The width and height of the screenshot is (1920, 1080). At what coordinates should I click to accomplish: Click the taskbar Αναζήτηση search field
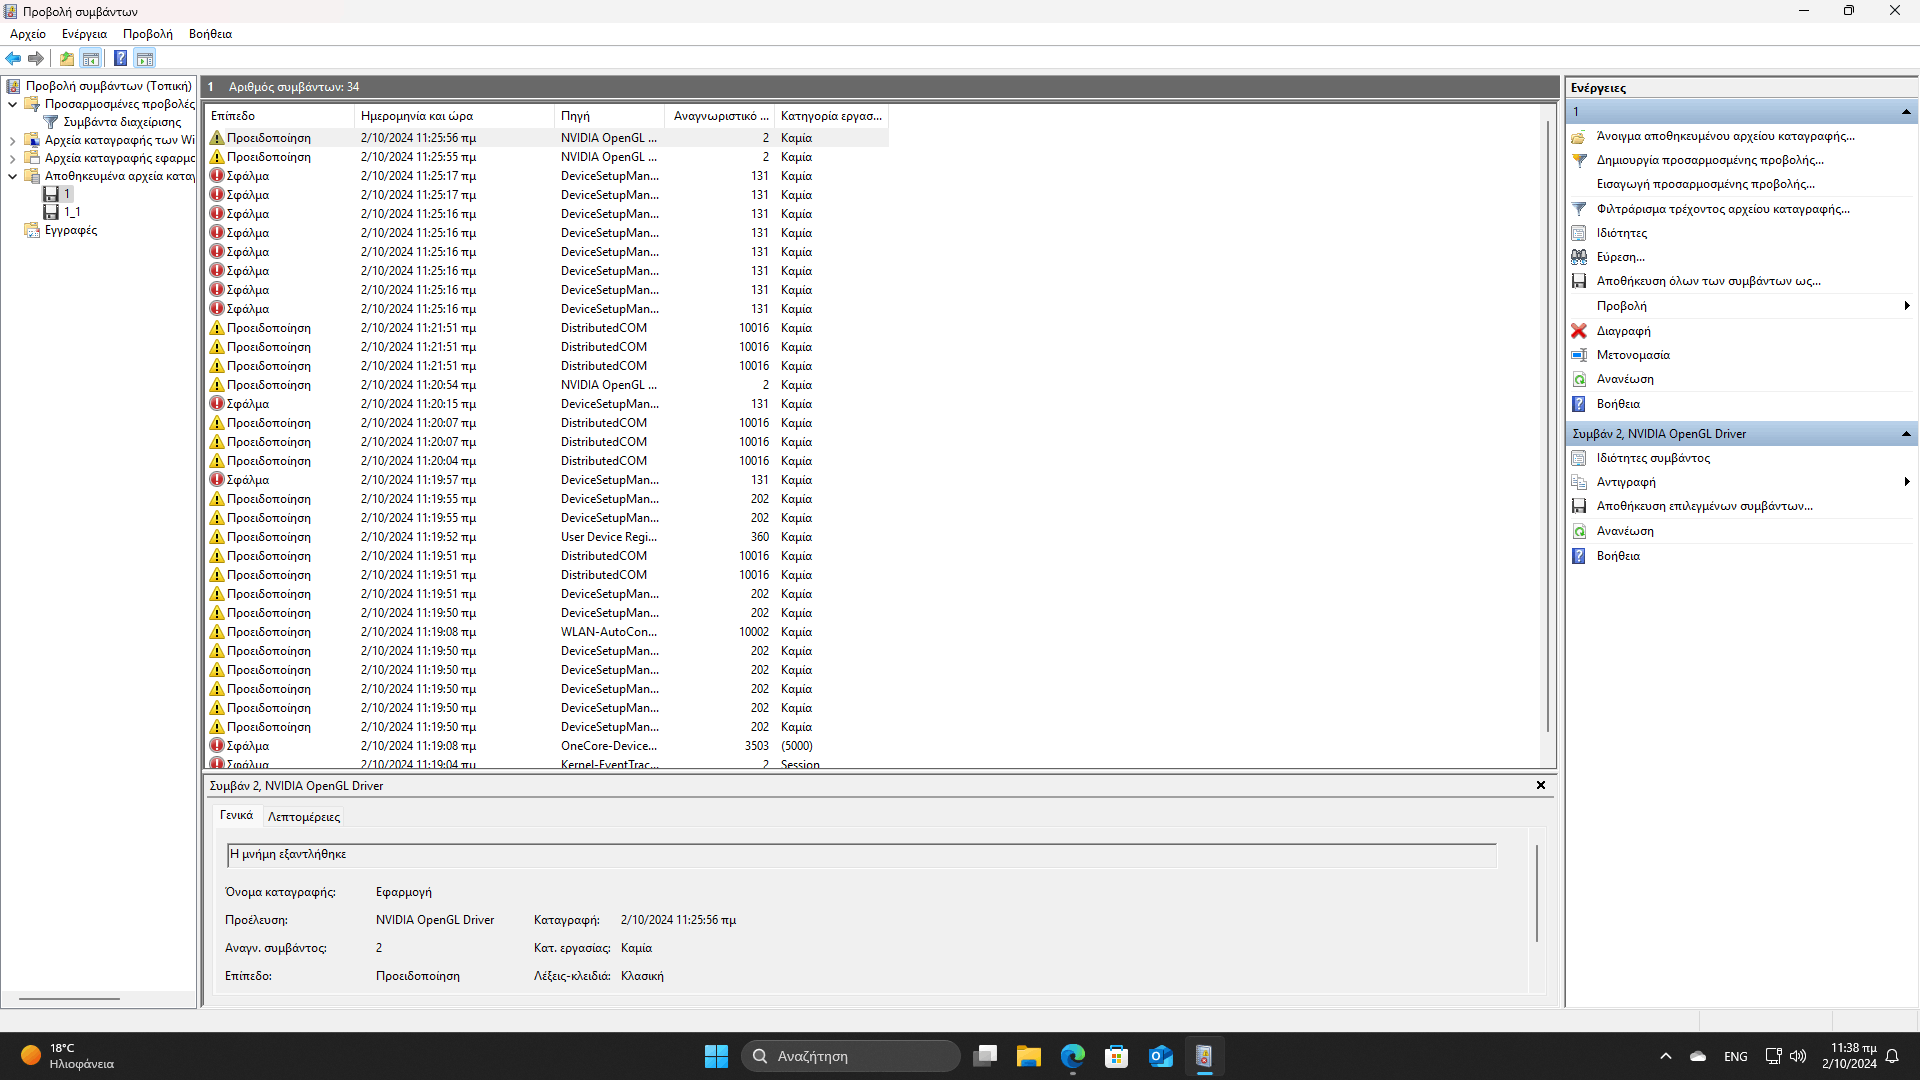coord(851,1055)
